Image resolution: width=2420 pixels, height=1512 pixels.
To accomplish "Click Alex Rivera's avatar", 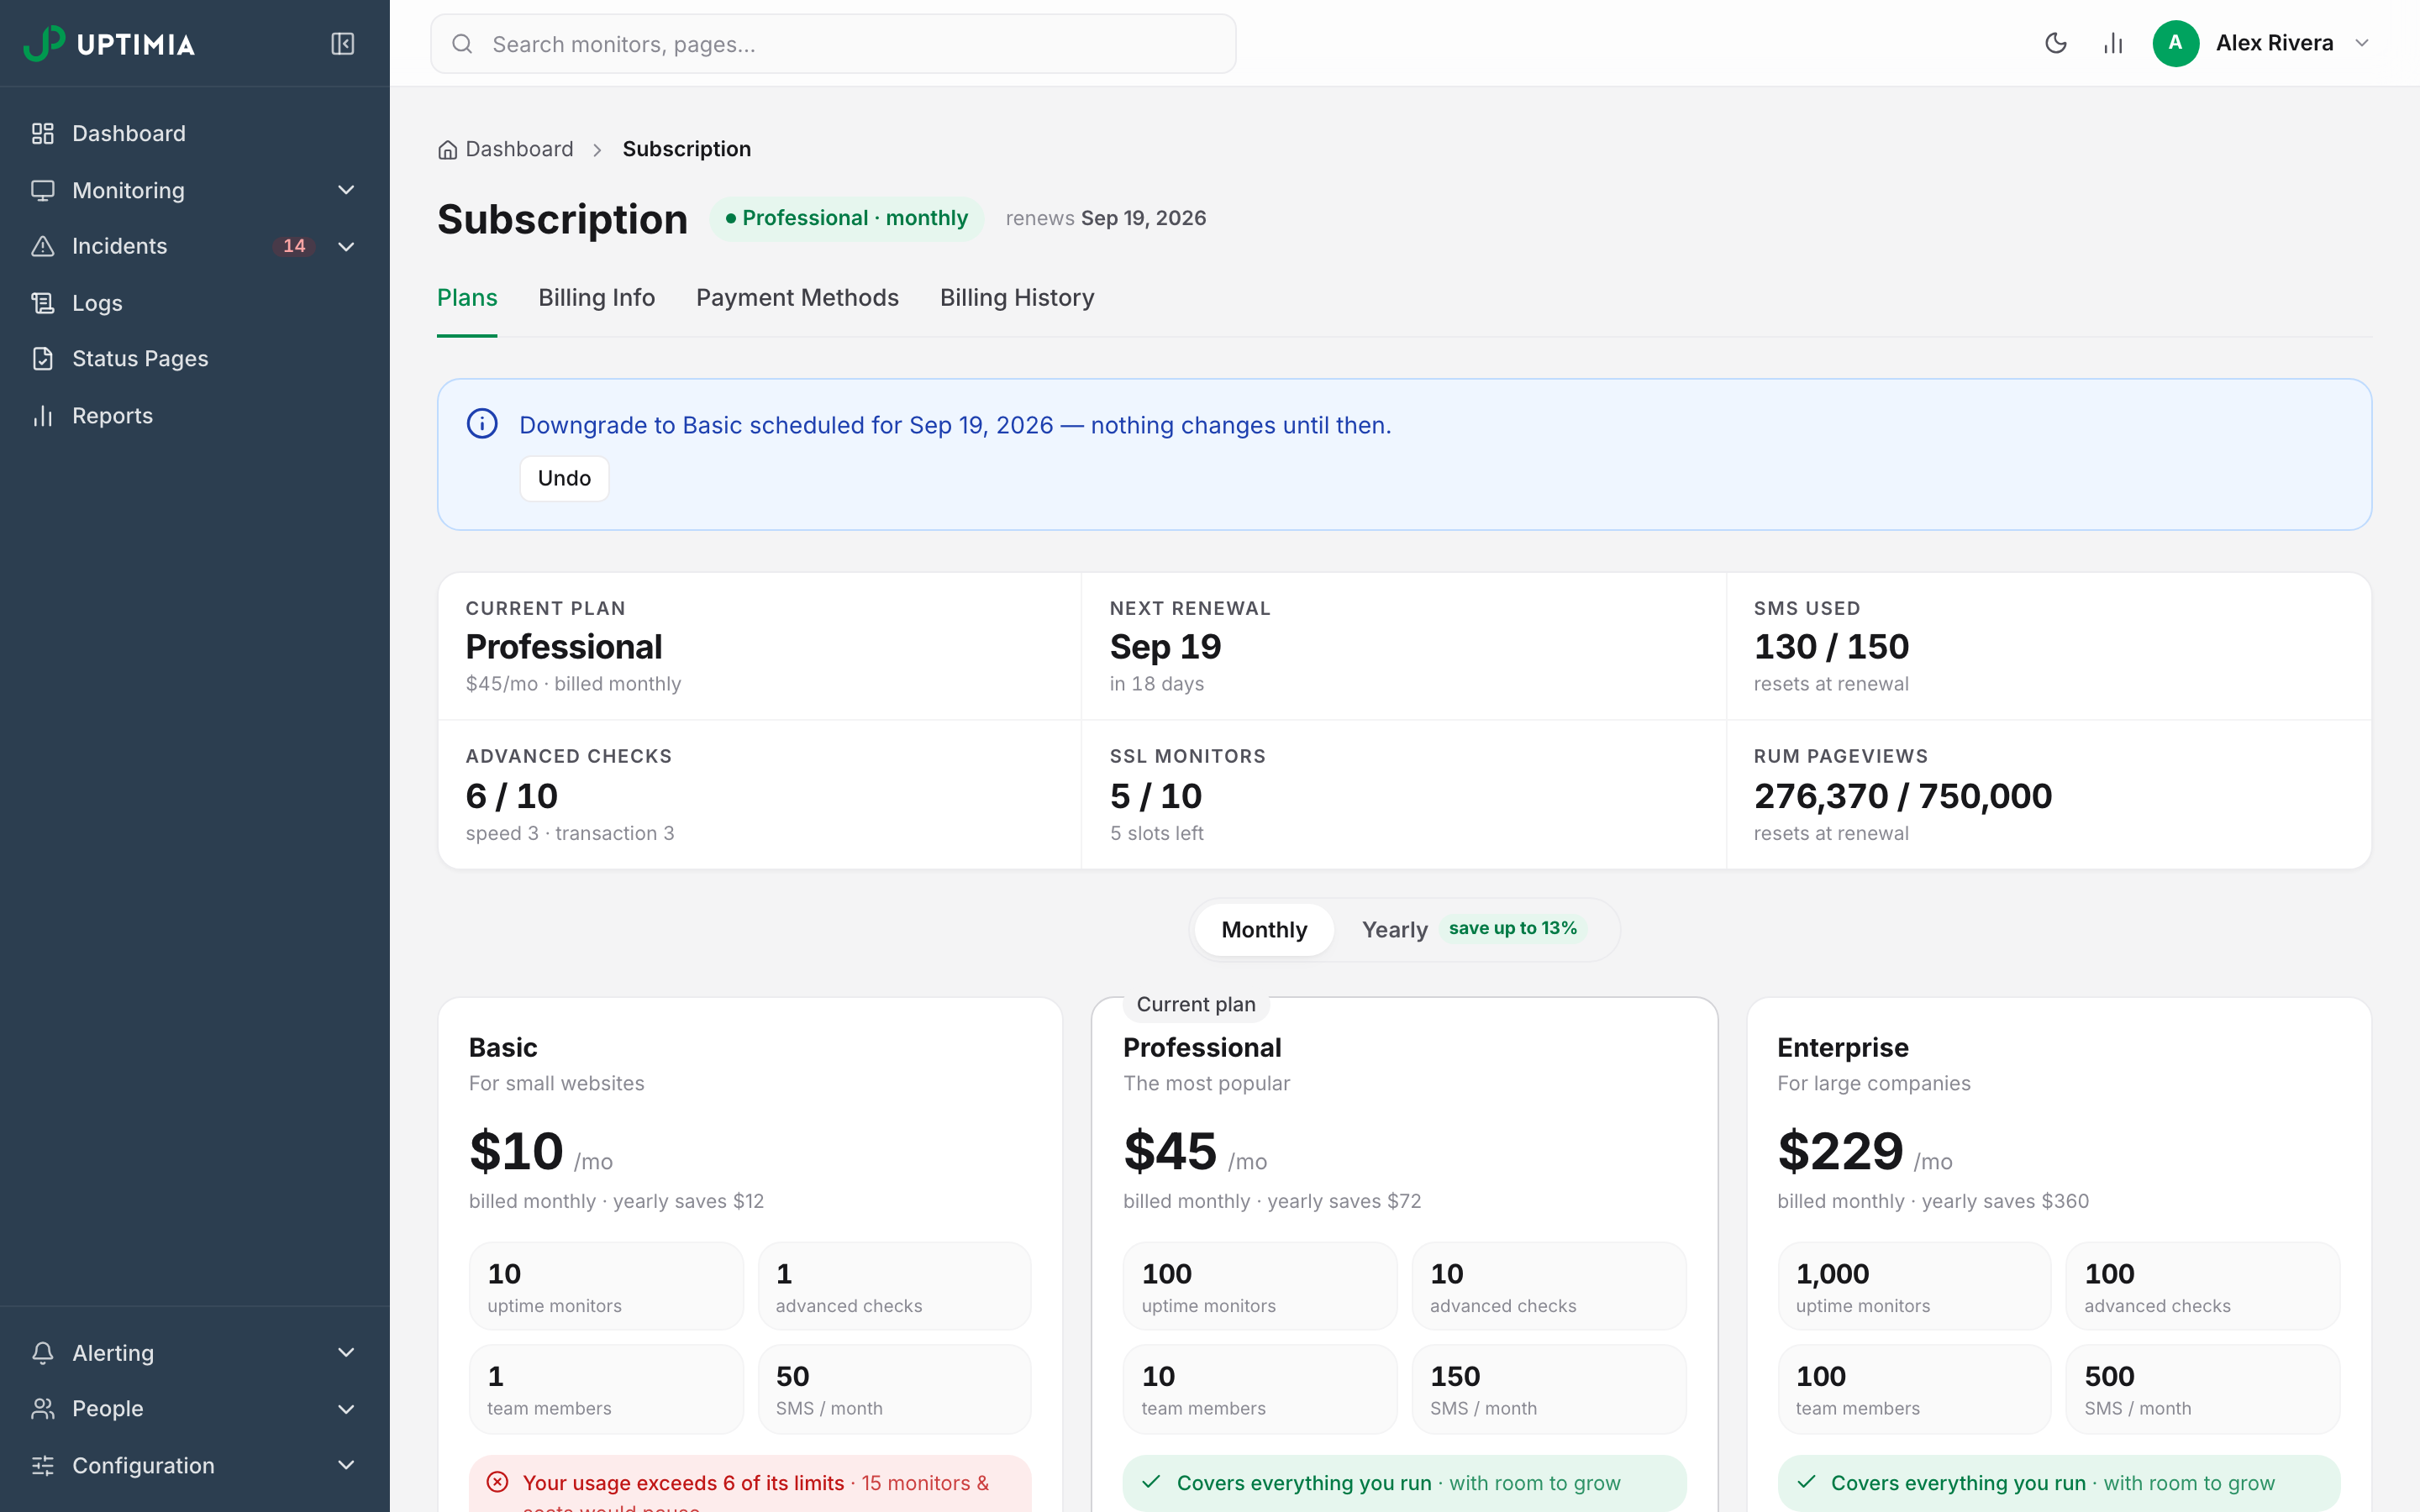I will pyautogui.click(x=2175, y=43).
